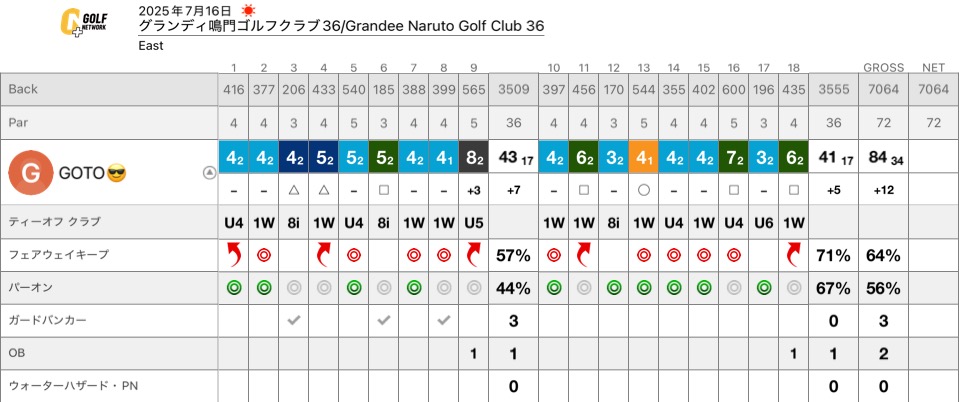Screen dimensions: 959x402
Task: Toggle hole 3 guard bunker checkmark
Action: point(294,320)
